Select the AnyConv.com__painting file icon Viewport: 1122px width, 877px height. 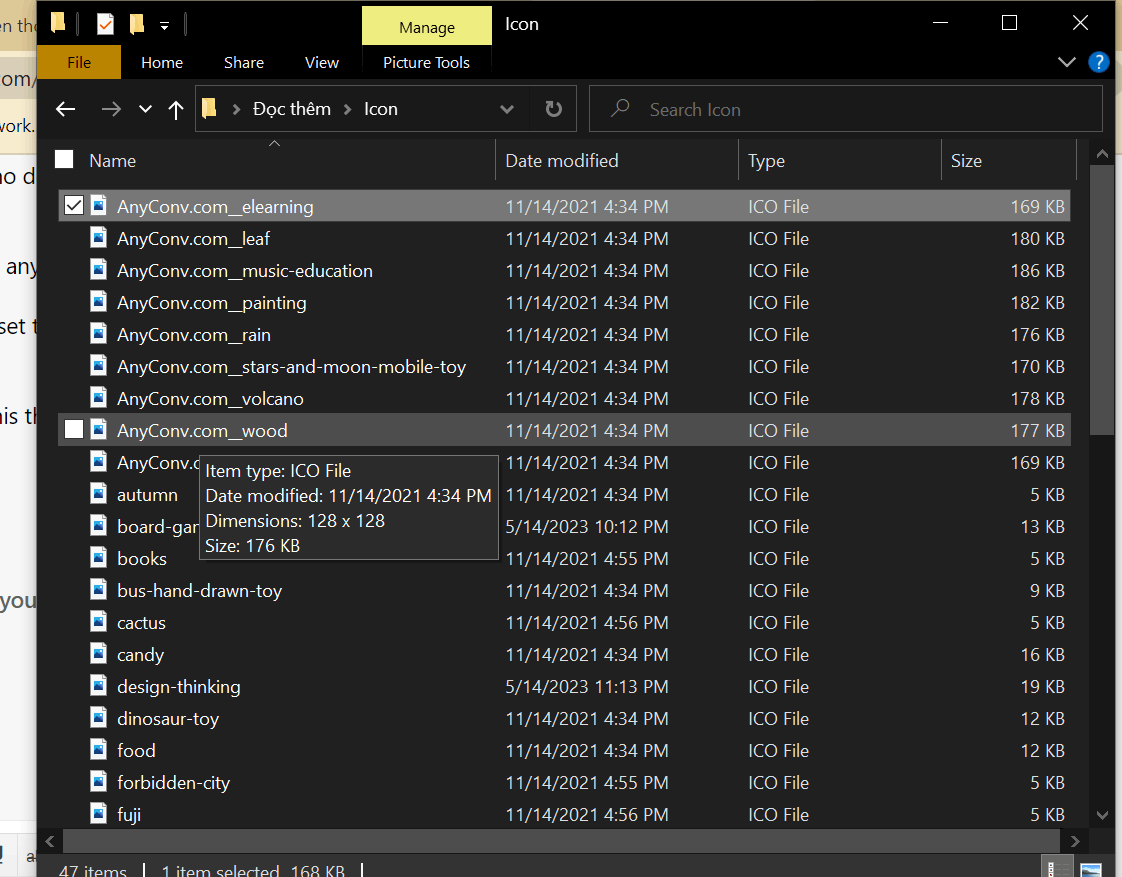click(99, 303)
